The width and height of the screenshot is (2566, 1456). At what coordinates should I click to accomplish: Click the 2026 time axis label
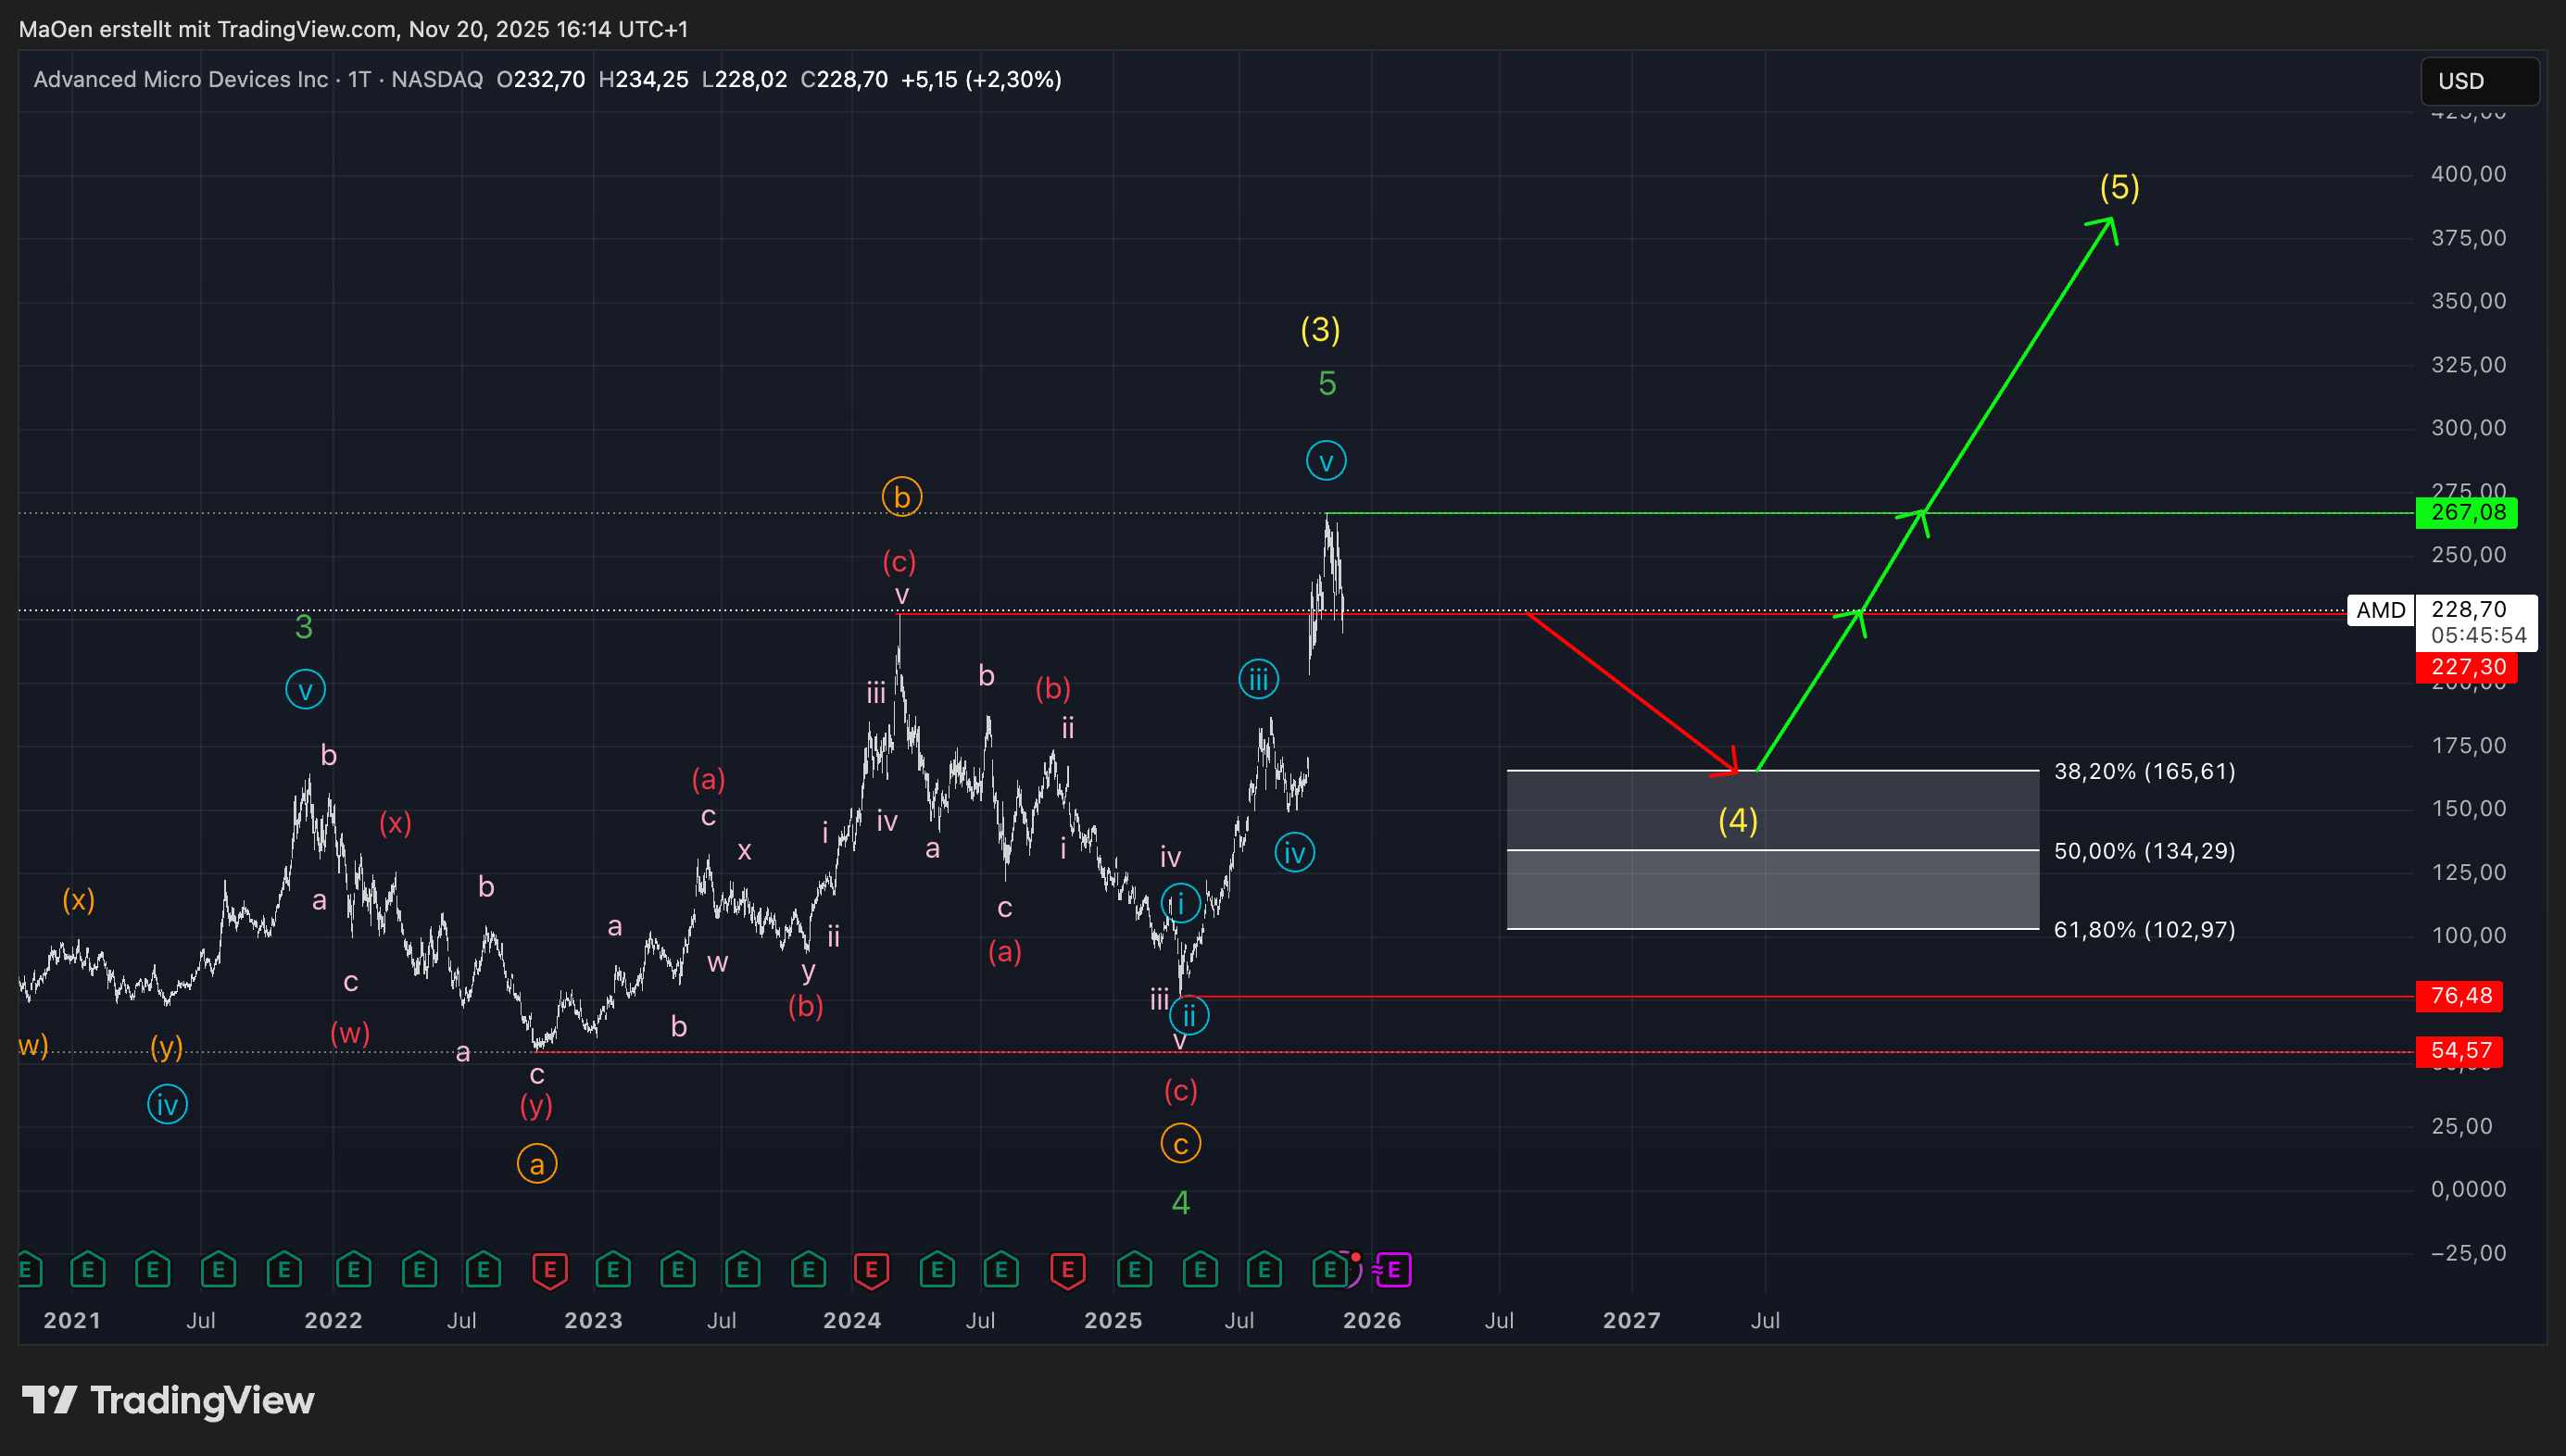[1371, 1320]
